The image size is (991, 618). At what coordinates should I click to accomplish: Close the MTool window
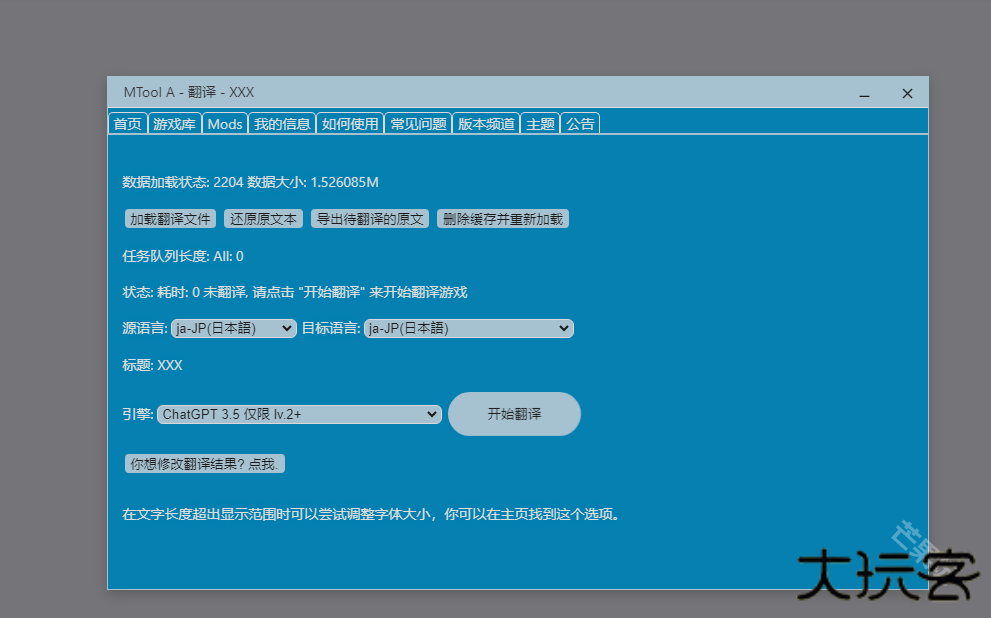point(907,94)
